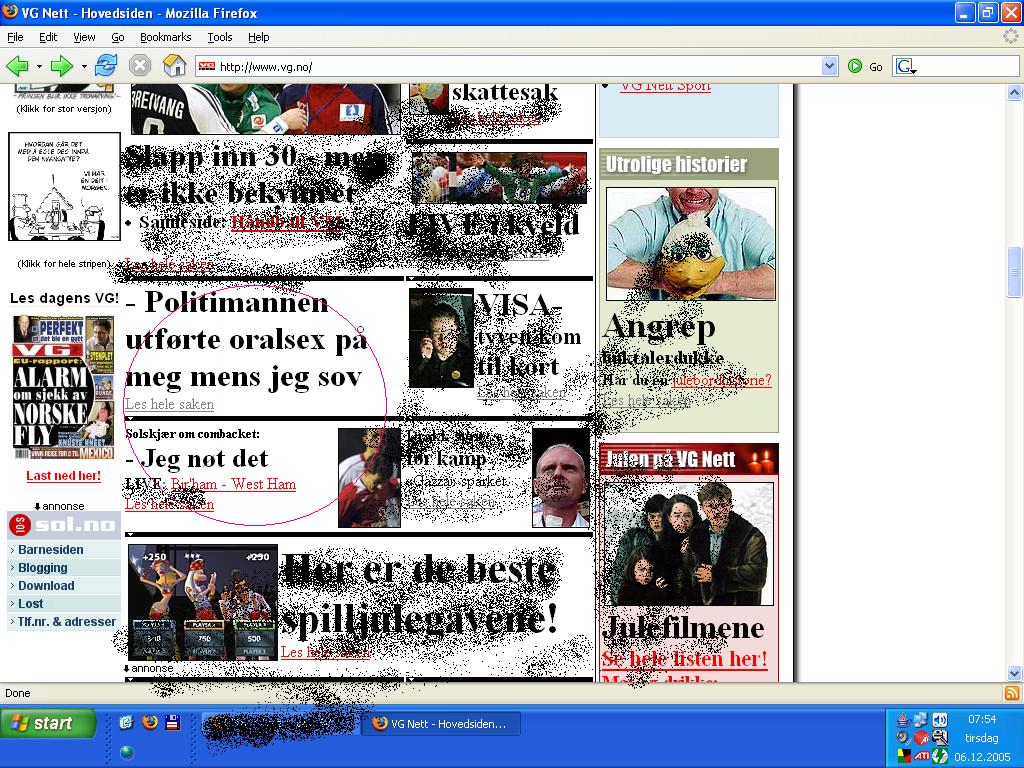This screenshot has width=1024, height=768.
Task: Click the VG front page cover thumbnail
Action: click(63, 387)
